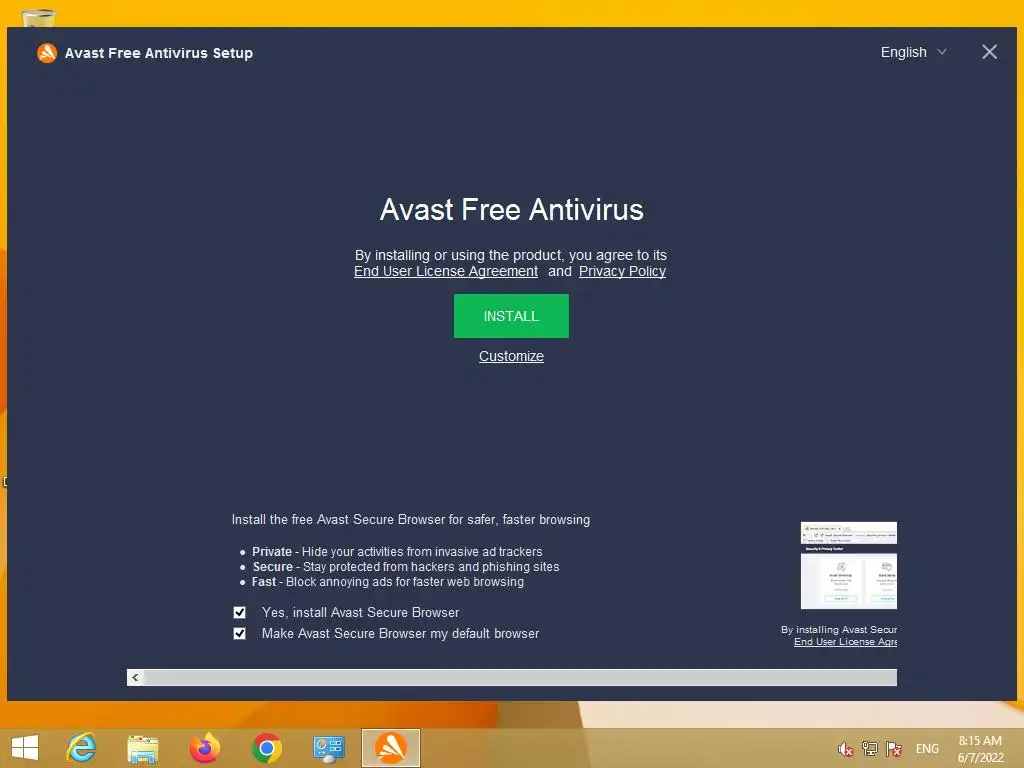The height and width of the screenshot is (768, 1024).
Task: Open the Customize installation link
Action: click(511, 356)
